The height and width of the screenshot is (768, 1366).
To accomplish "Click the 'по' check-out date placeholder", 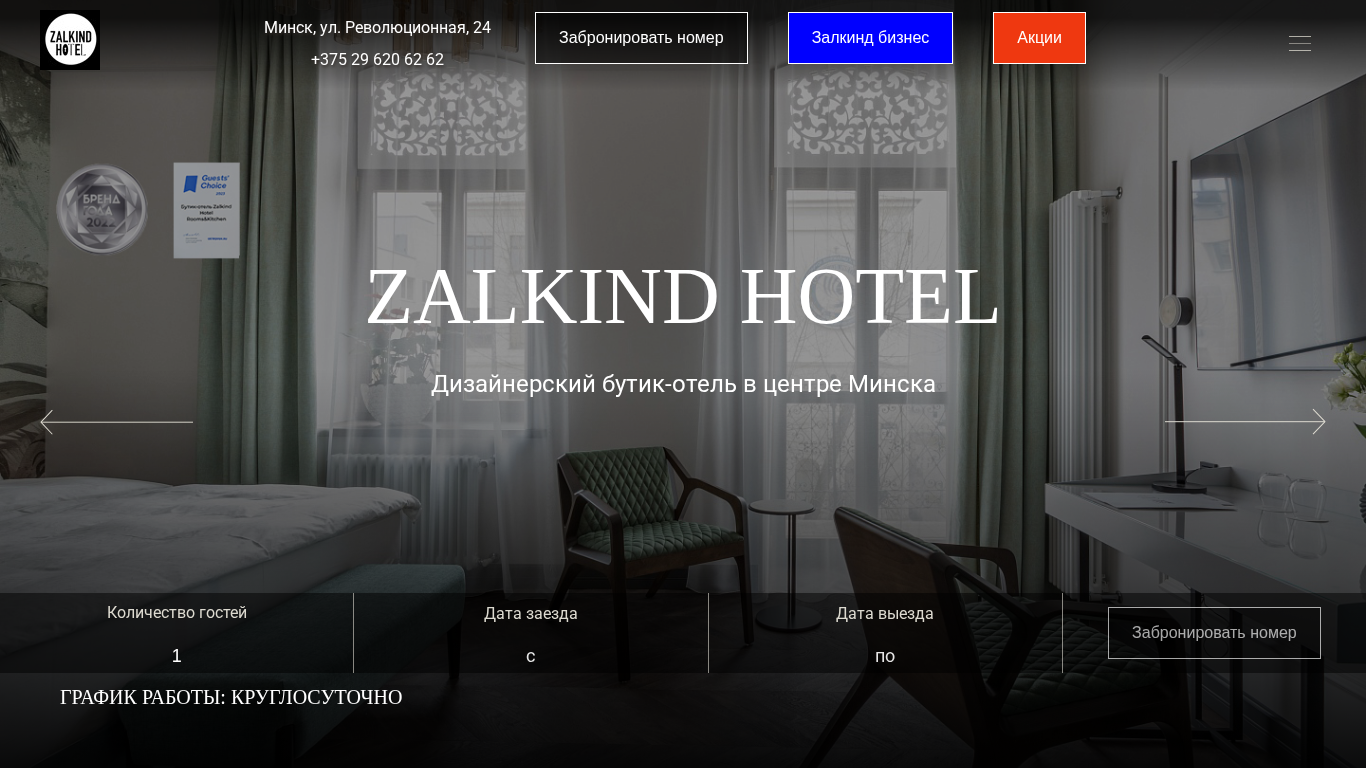I will 885,656.
